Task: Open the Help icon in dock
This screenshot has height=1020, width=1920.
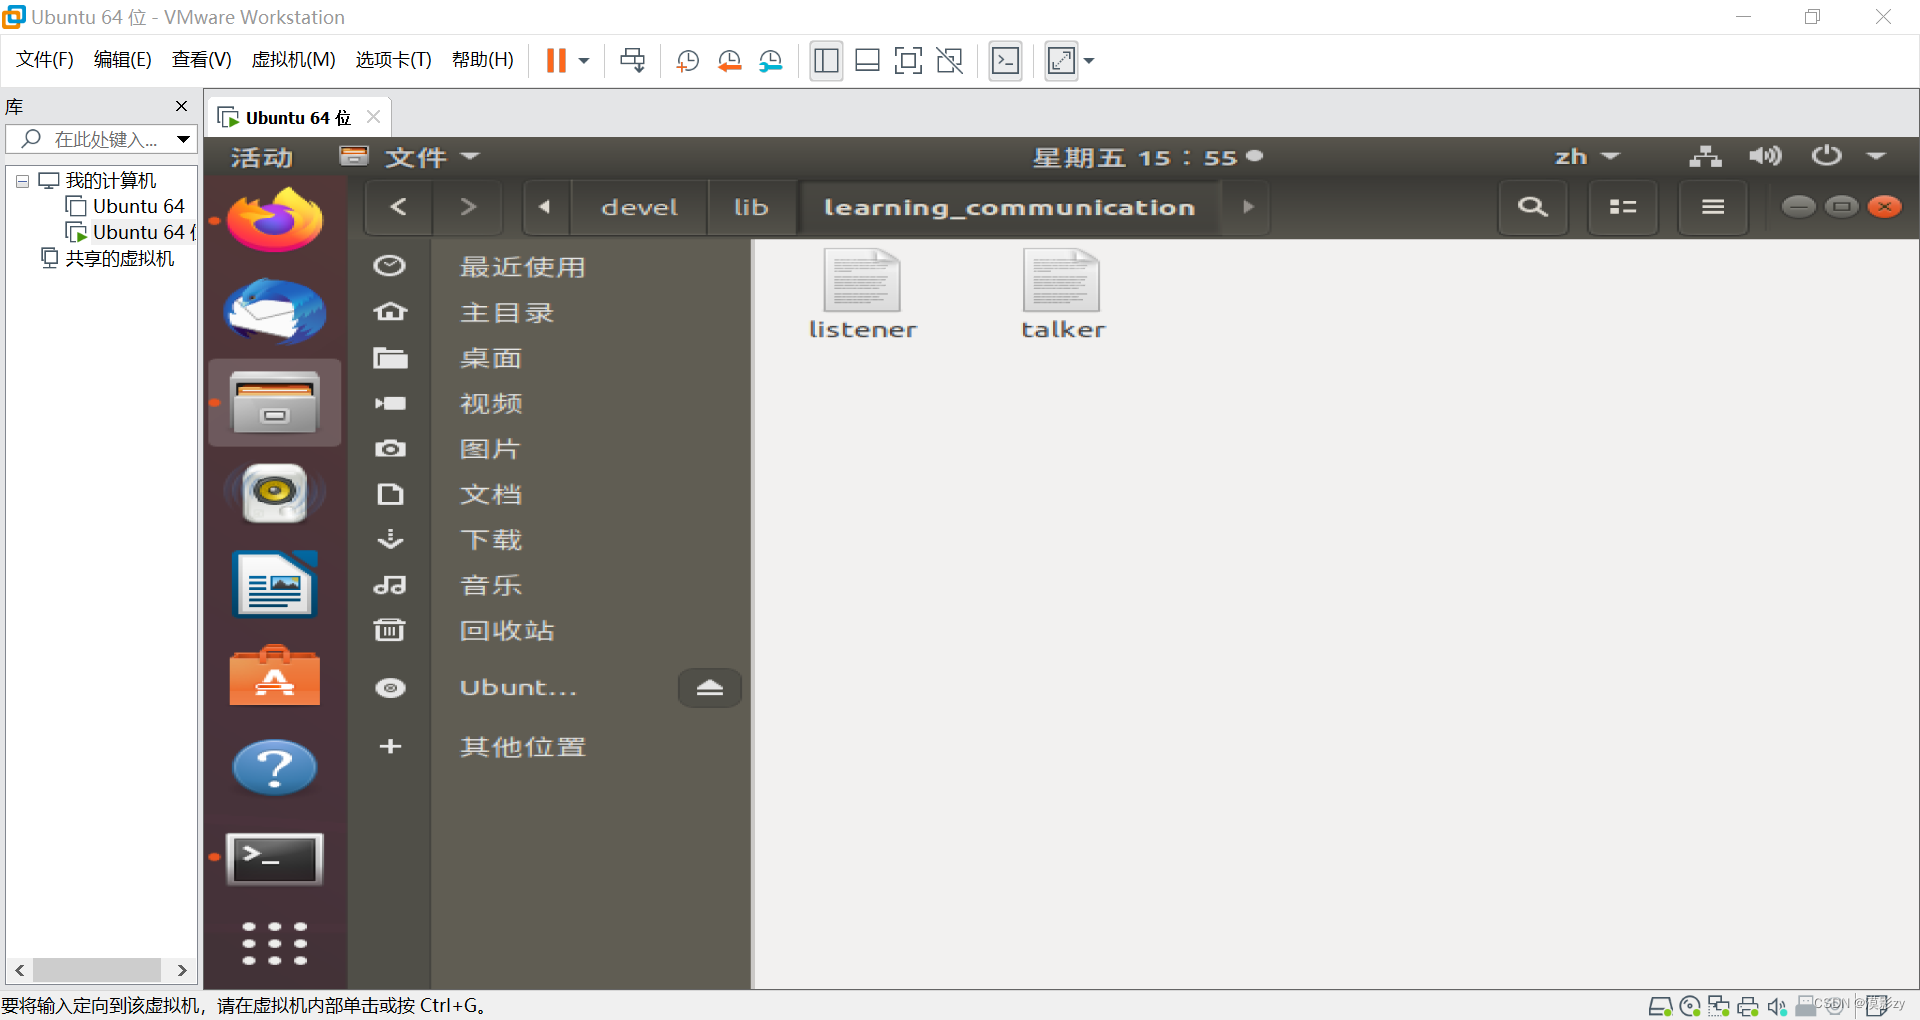Action: [x=275, y=767]
